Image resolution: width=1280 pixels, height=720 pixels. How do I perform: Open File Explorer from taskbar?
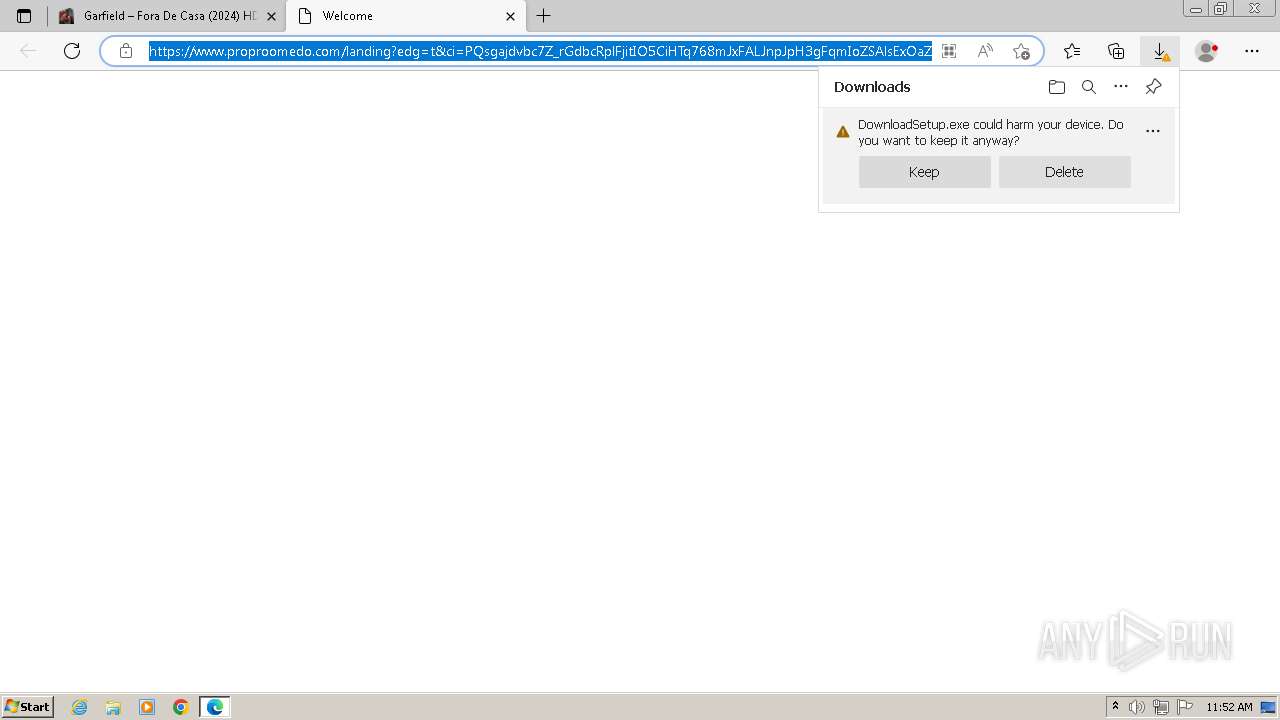(x=113, y=707)
